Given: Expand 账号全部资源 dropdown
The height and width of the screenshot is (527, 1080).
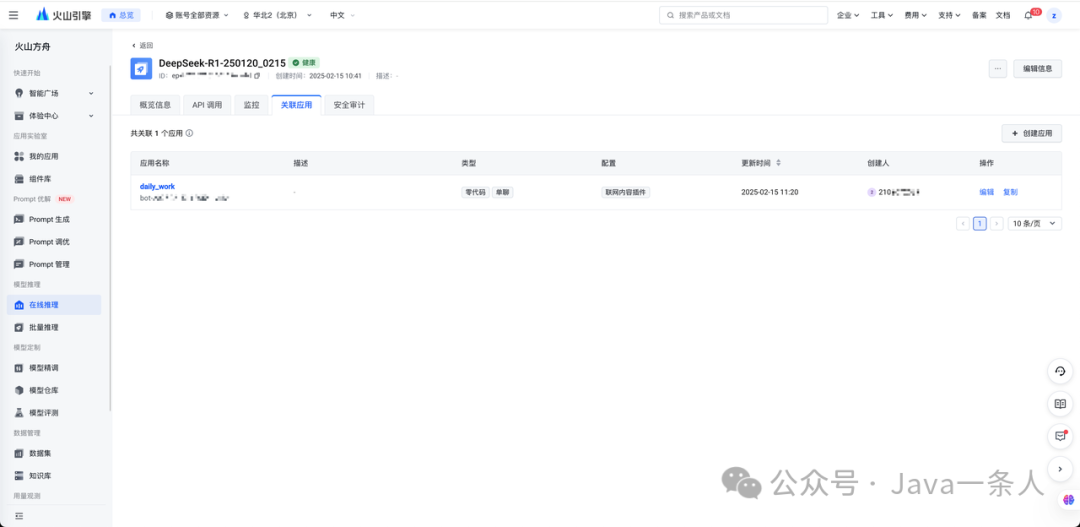Looking at the screenshot, I should click(x=197, y=15).
